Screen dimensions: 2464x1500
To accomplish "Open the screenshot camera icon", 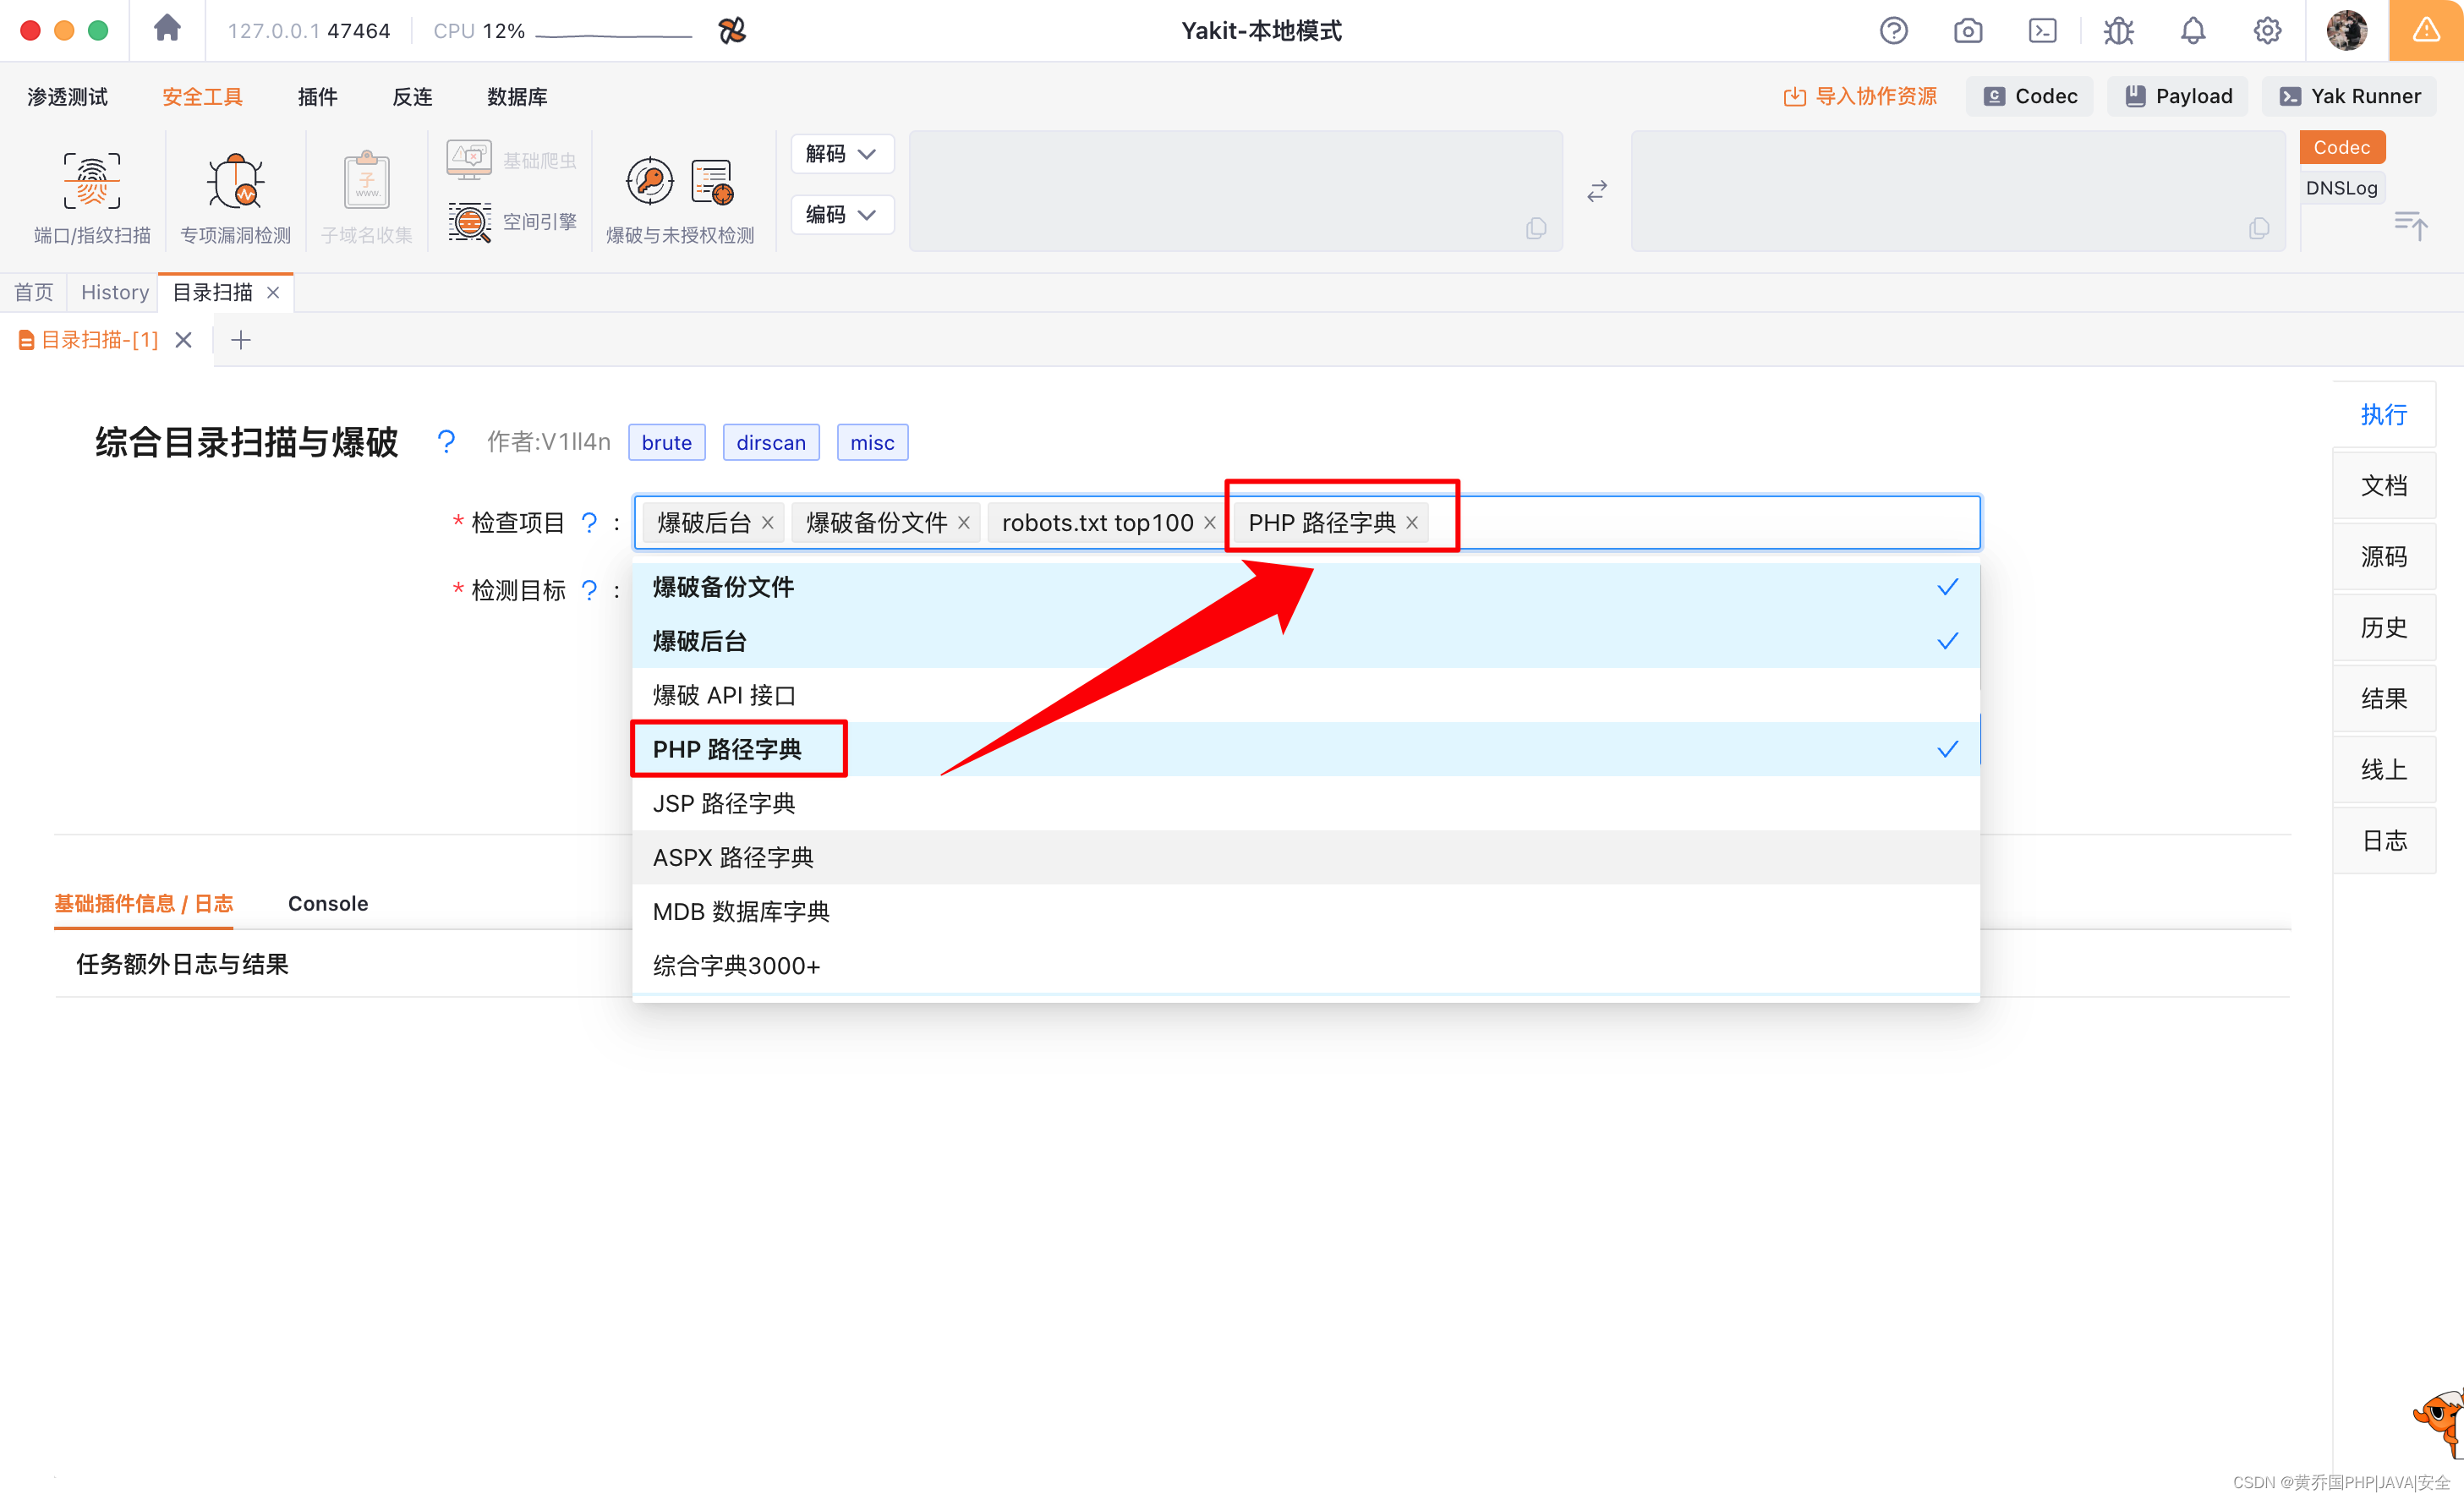I will (1967, 31).
